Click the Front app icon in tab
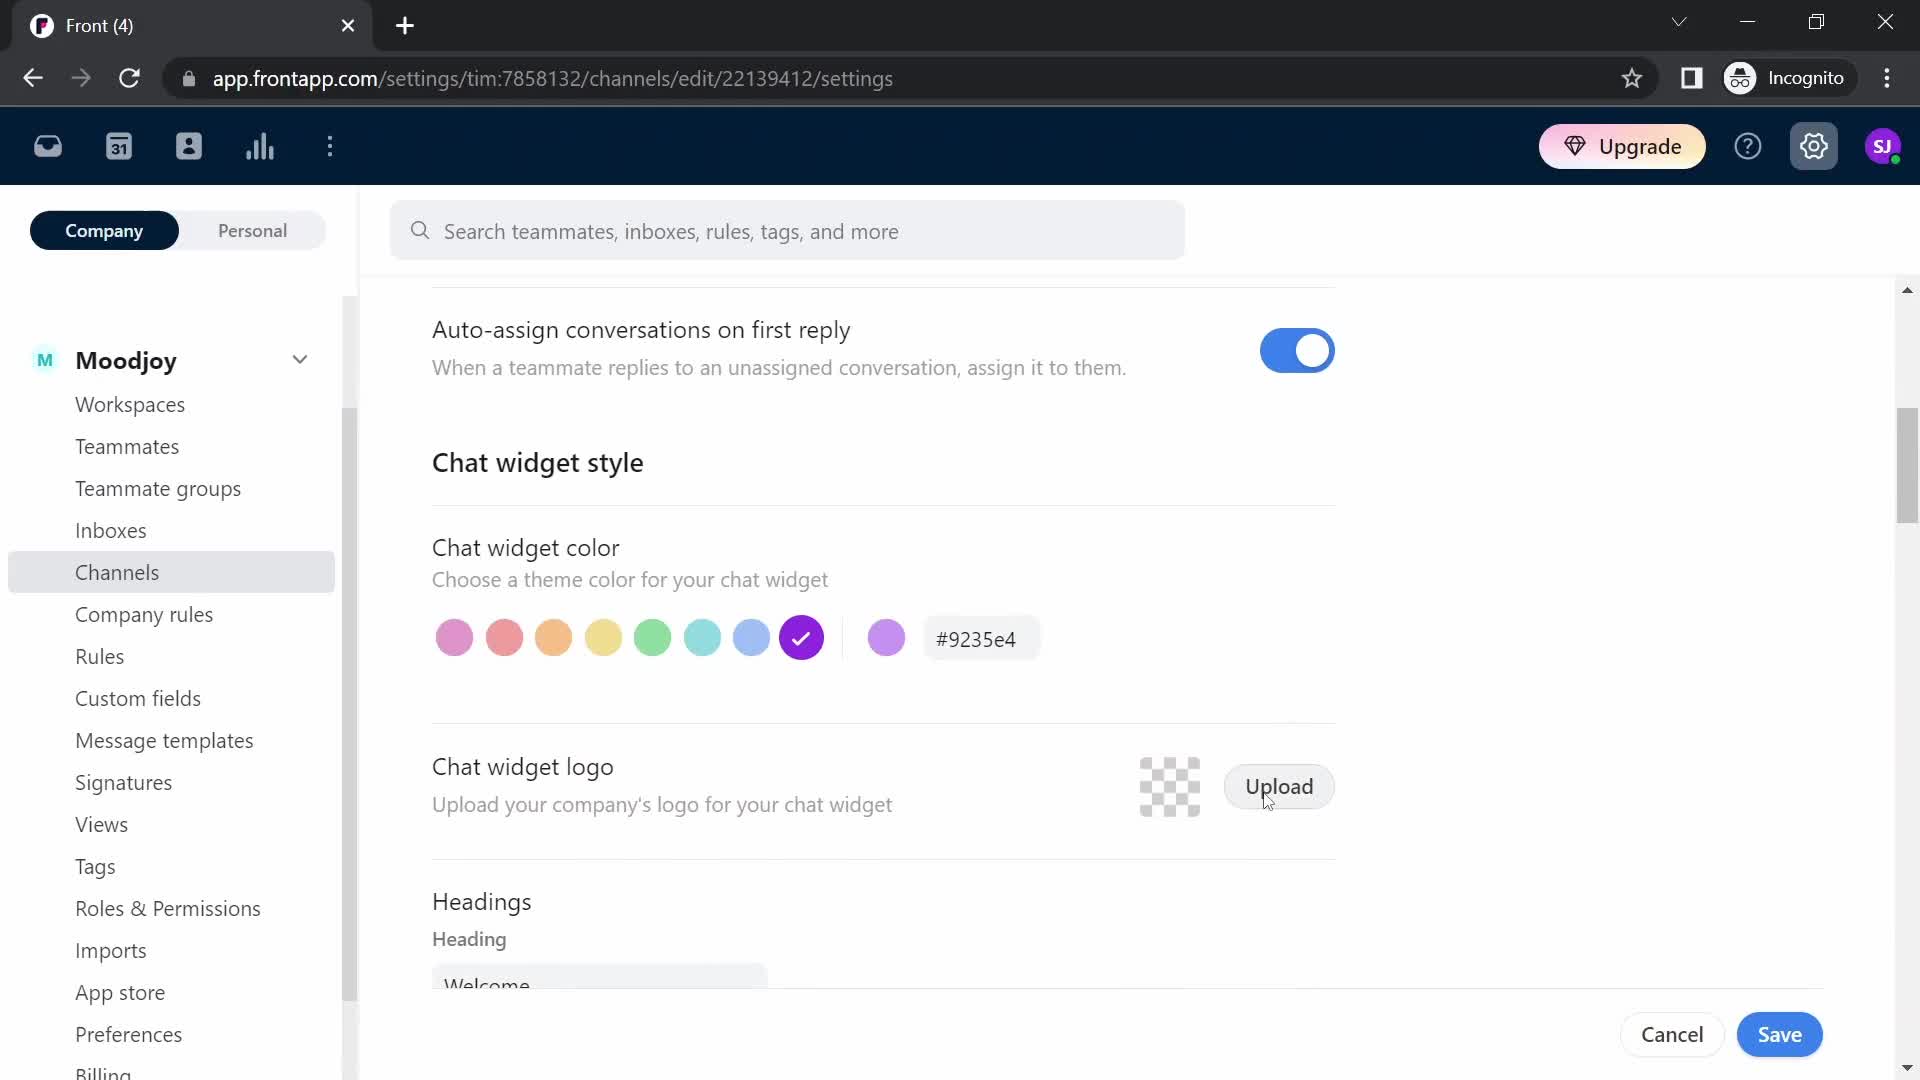The height and width of the screenshot is (1080, 1920). click(41, 25)
